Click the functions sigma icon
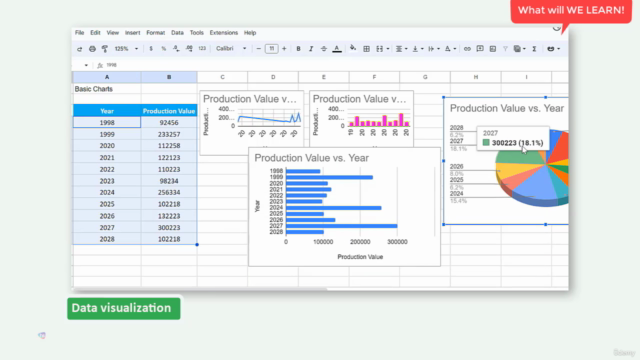The height and width of the screenshot is (360, 640). [x=534, y=49]
